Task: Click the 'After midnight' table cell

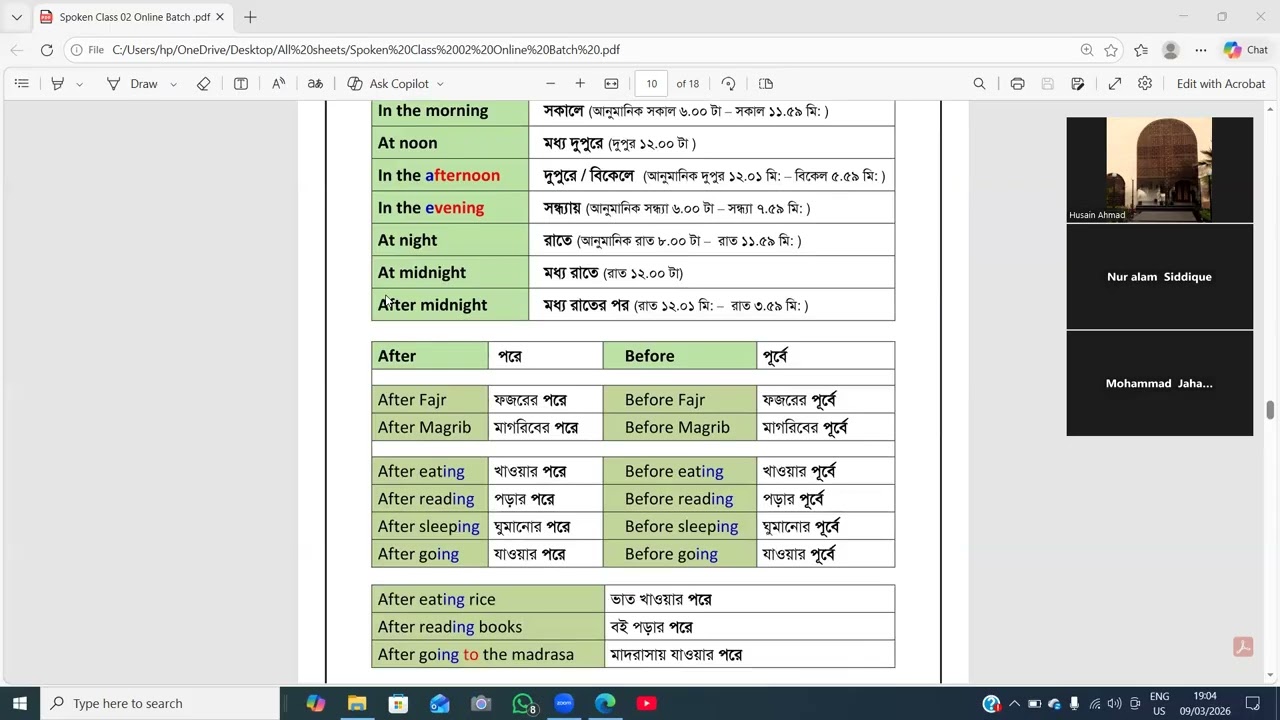Action: click(450, 305)
